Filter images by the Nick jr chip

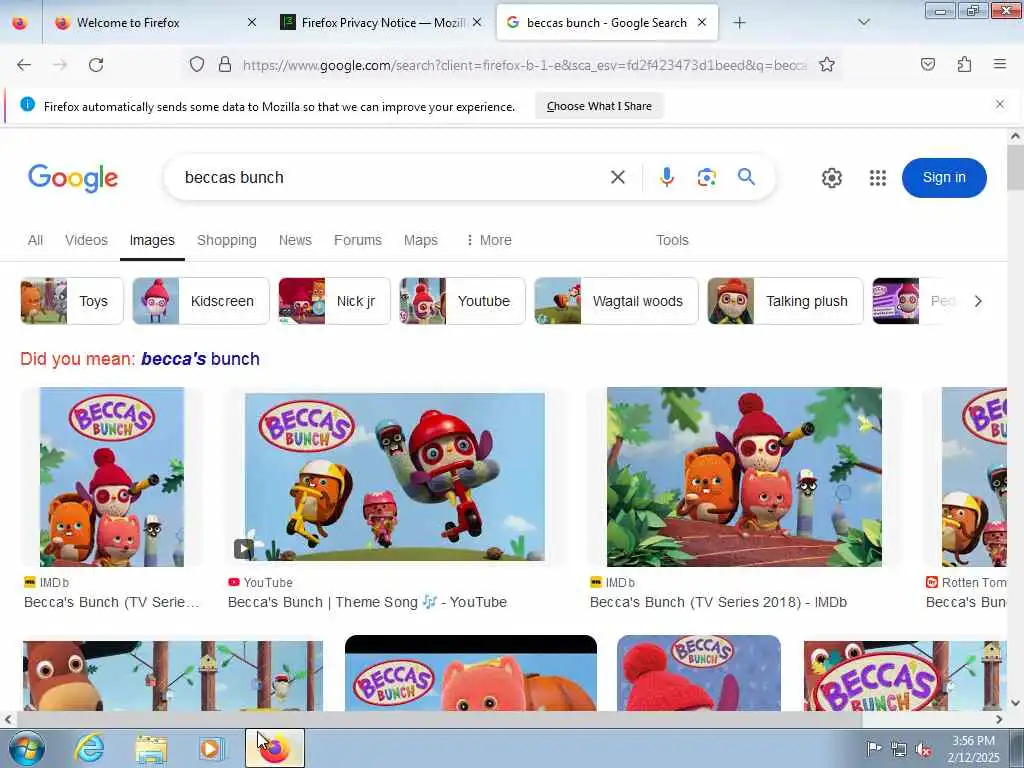point(334,301)
